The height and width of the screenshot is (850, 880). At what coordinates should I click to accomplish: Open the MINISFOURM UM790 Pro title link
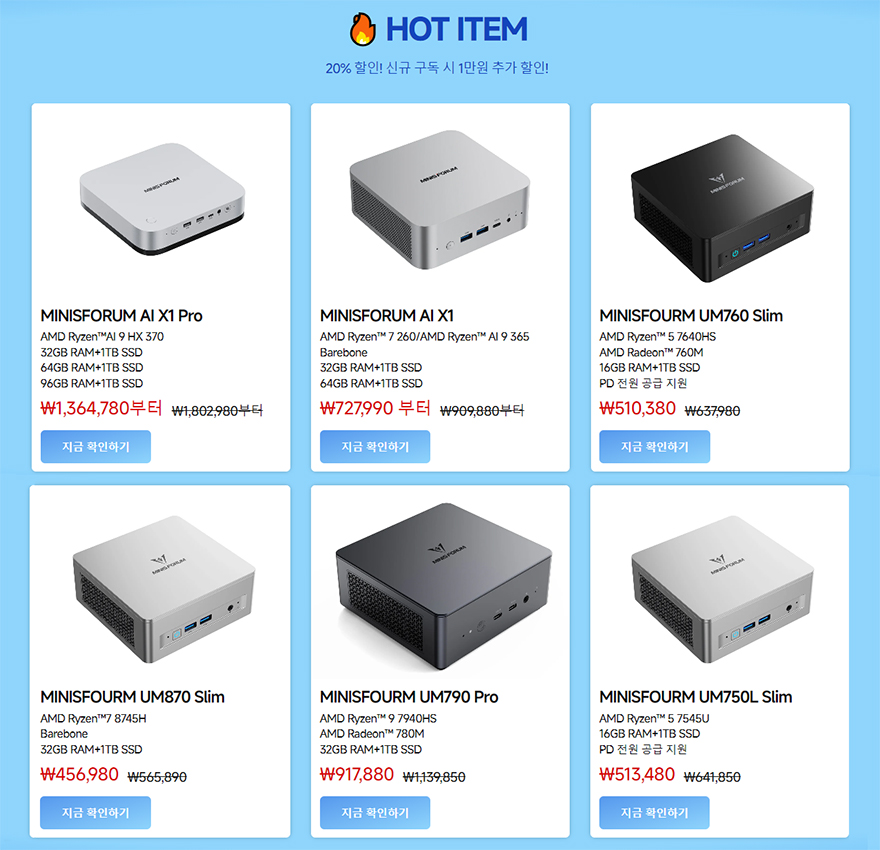(x=409, y=697)
